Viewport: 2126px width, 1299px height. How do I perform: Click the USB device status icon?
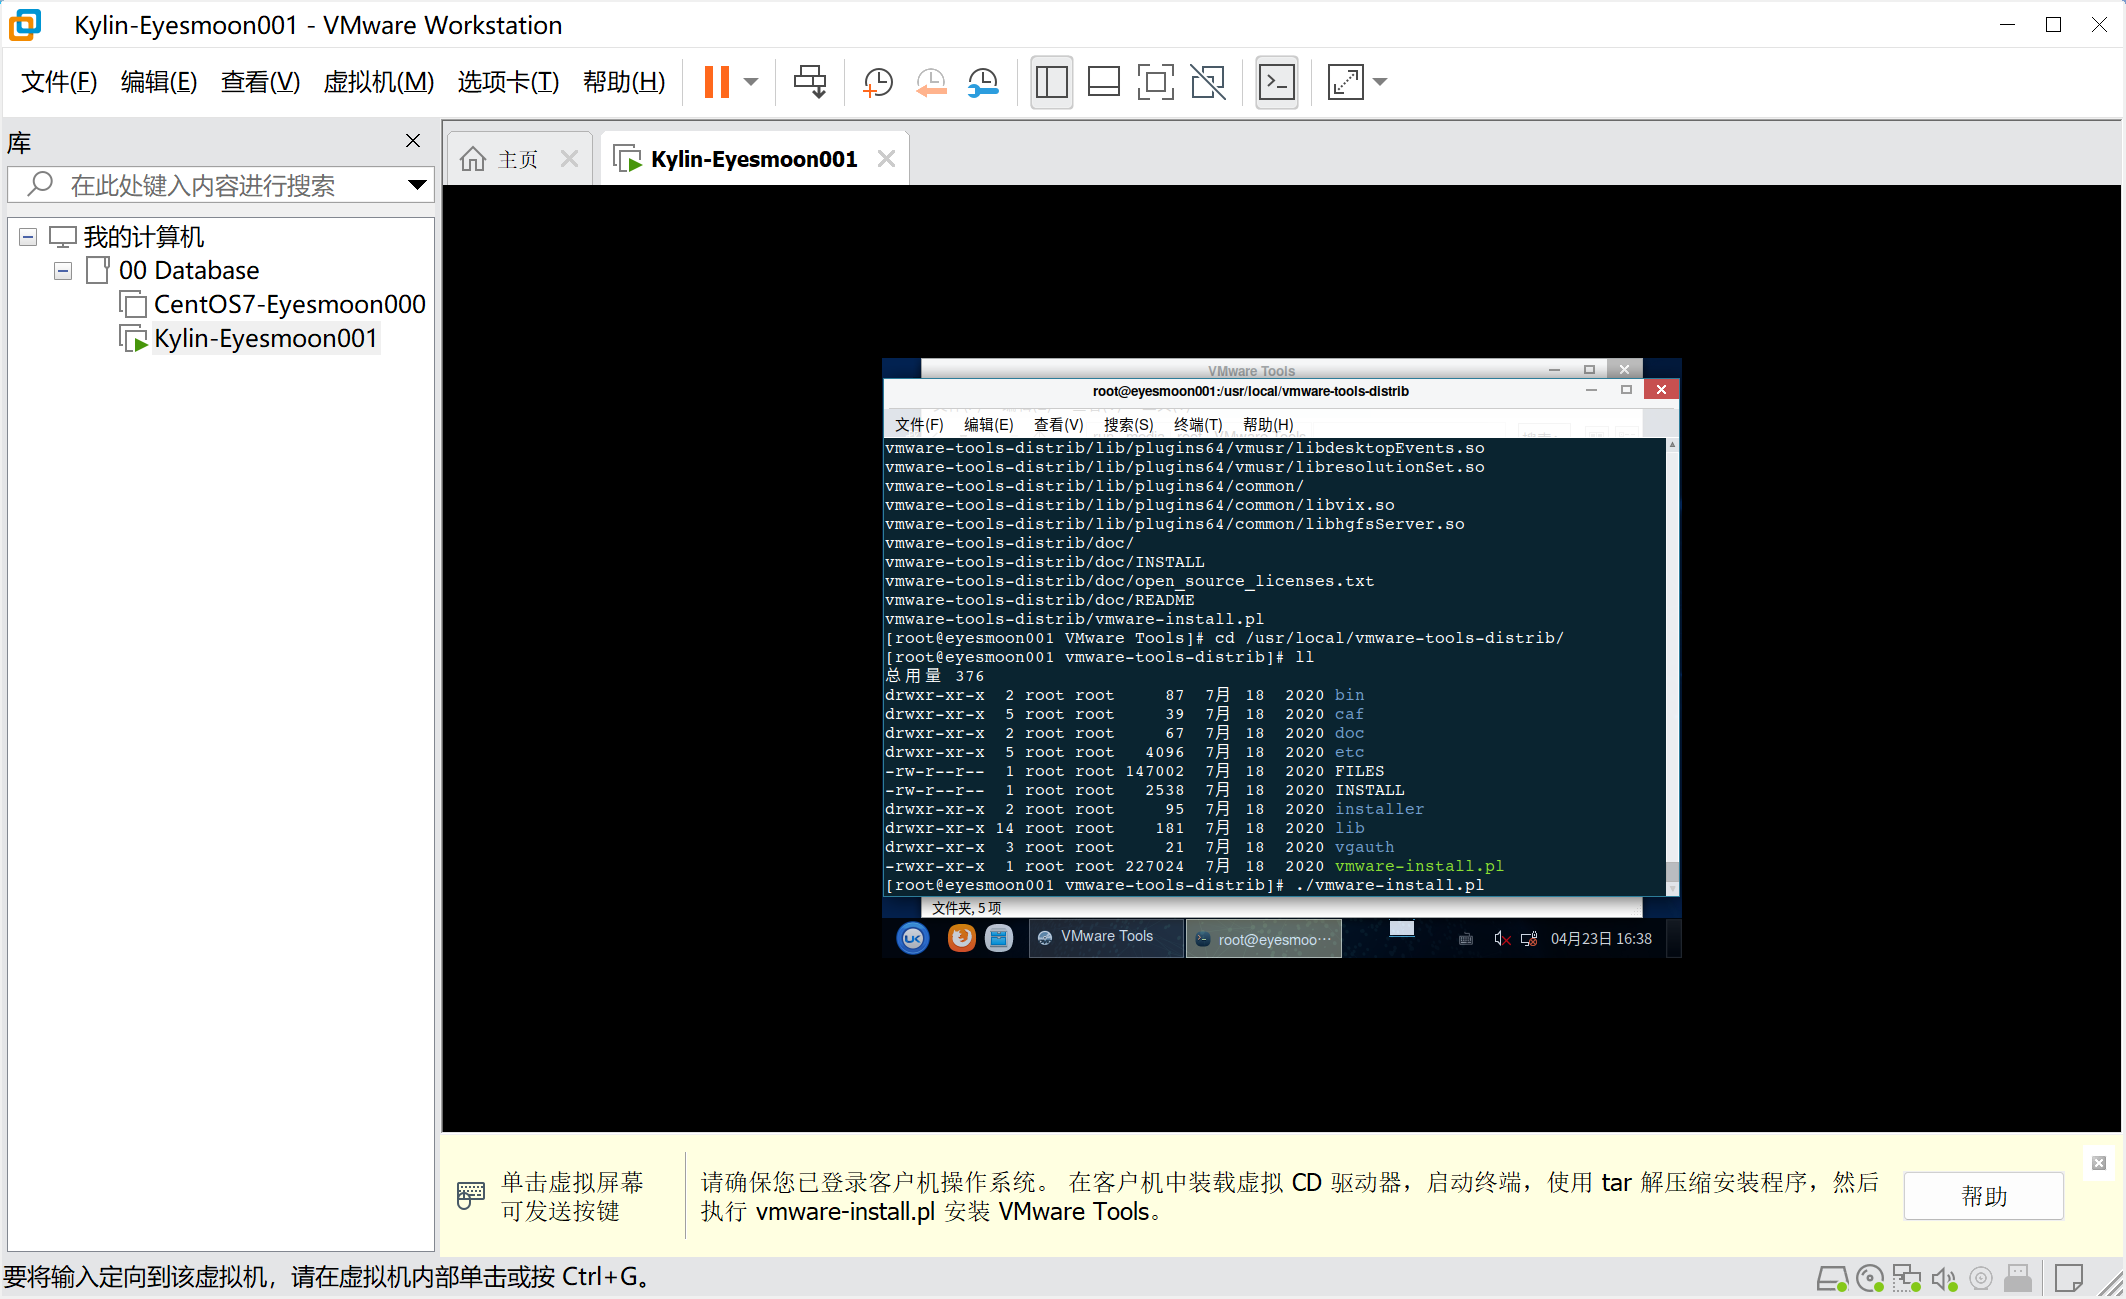[2018, 1278]
